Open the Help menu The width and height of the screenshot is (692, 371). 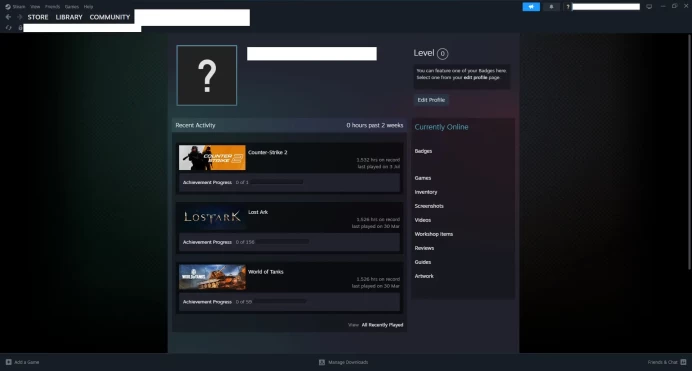click(88, 7)
